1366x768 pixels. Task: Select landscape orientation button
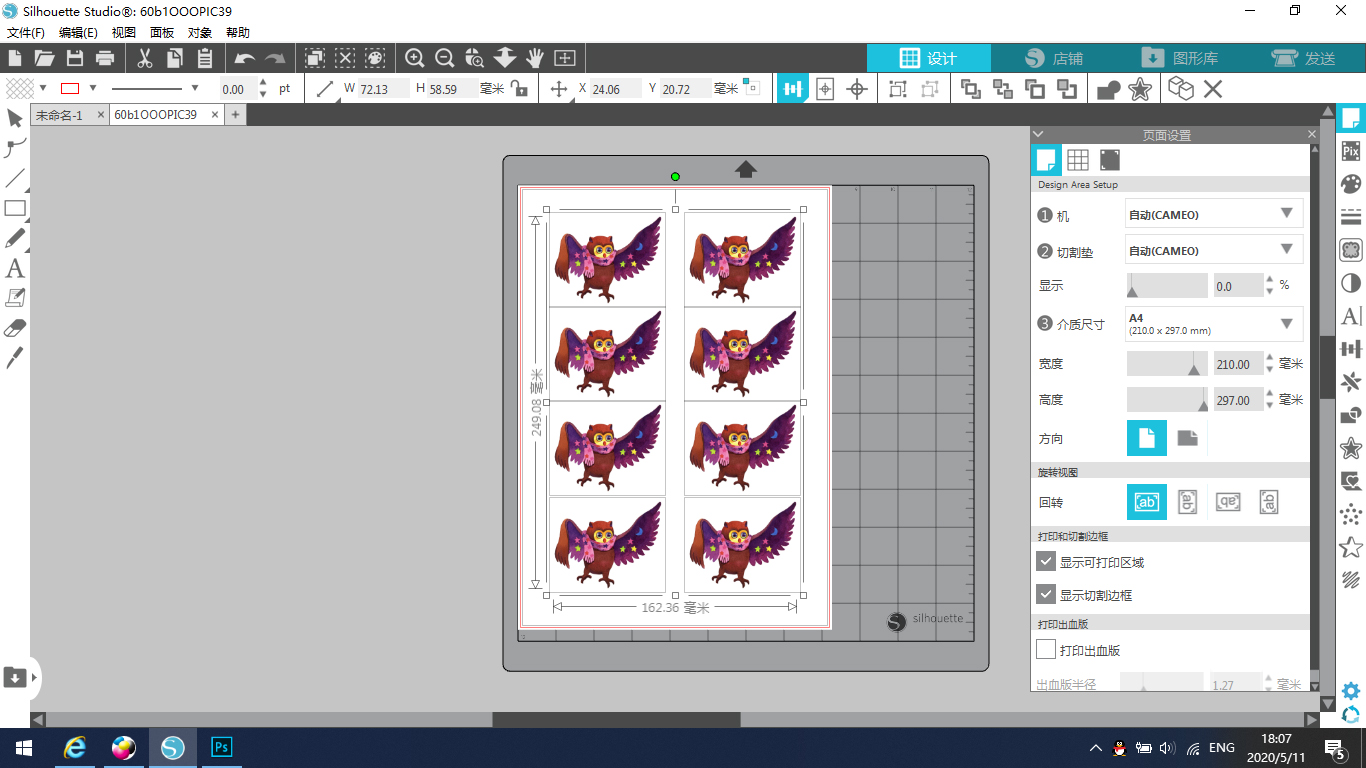(x=1187, y=438)
